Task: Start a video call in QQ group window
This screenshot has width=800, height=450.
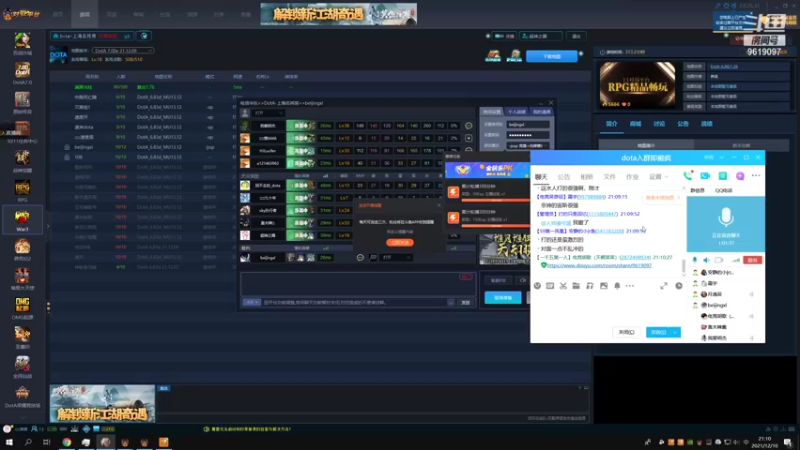Action: [705, 176]
